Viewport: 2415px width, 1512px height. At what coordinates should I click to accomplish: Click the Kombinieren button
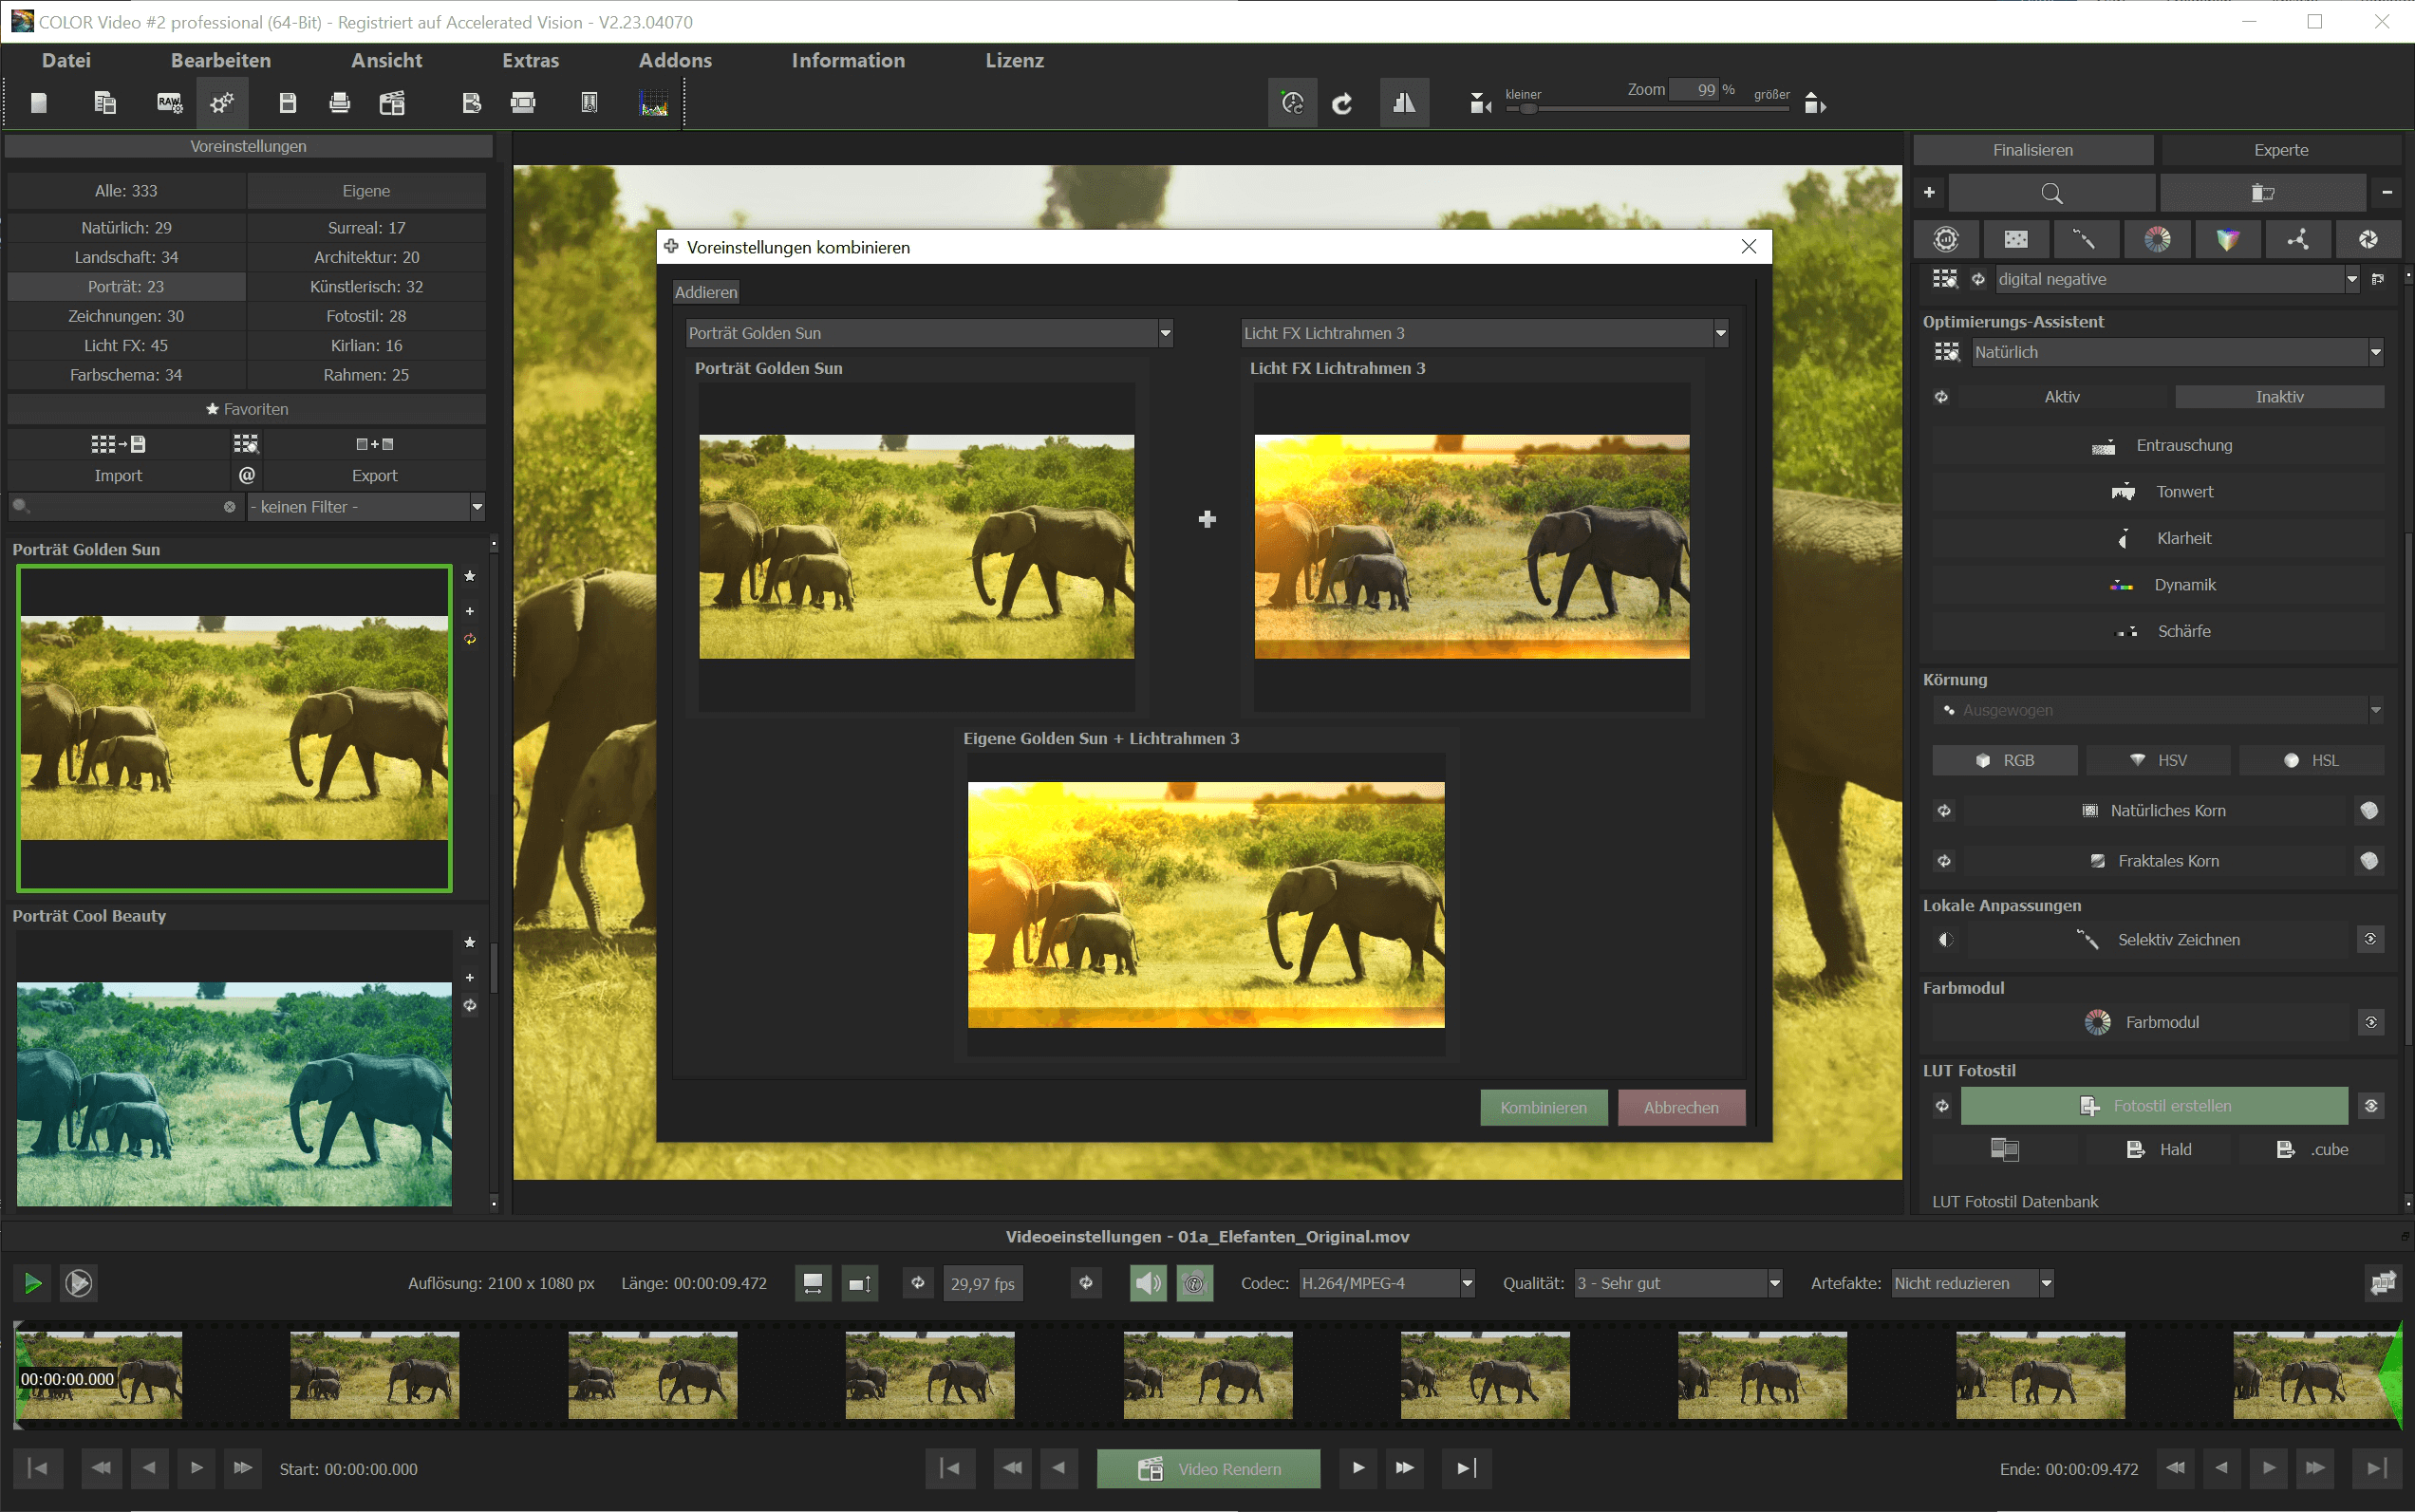coord(1543,1107)
